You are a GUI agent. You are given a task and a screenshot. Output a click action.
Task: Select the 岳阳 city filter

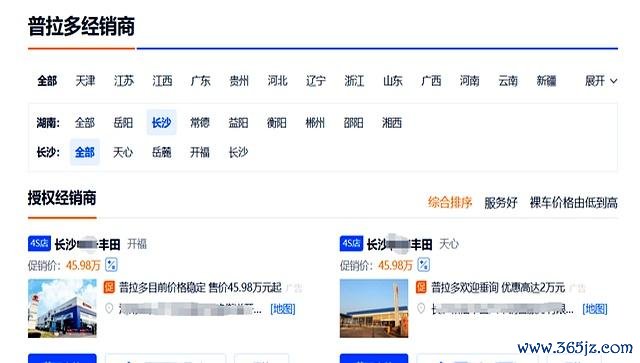coord(123,122)
